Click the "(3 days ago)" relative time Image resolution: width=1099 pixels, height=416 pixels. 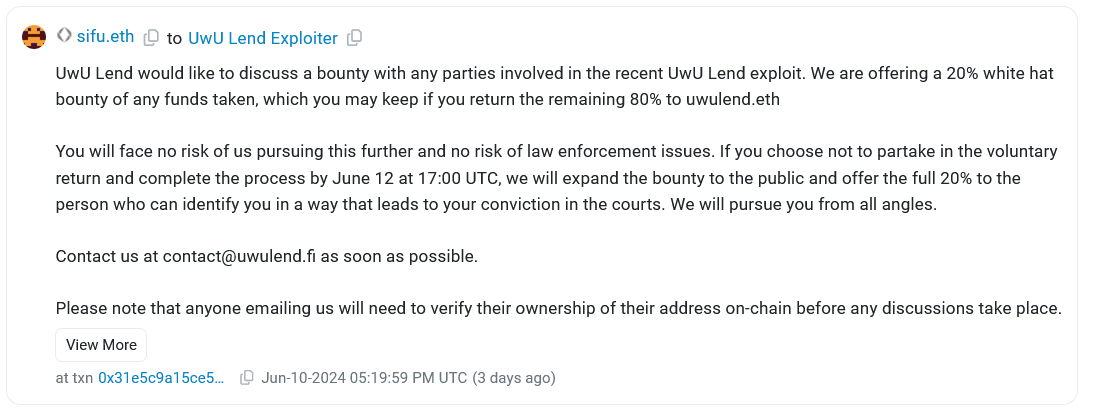point(514,378)
